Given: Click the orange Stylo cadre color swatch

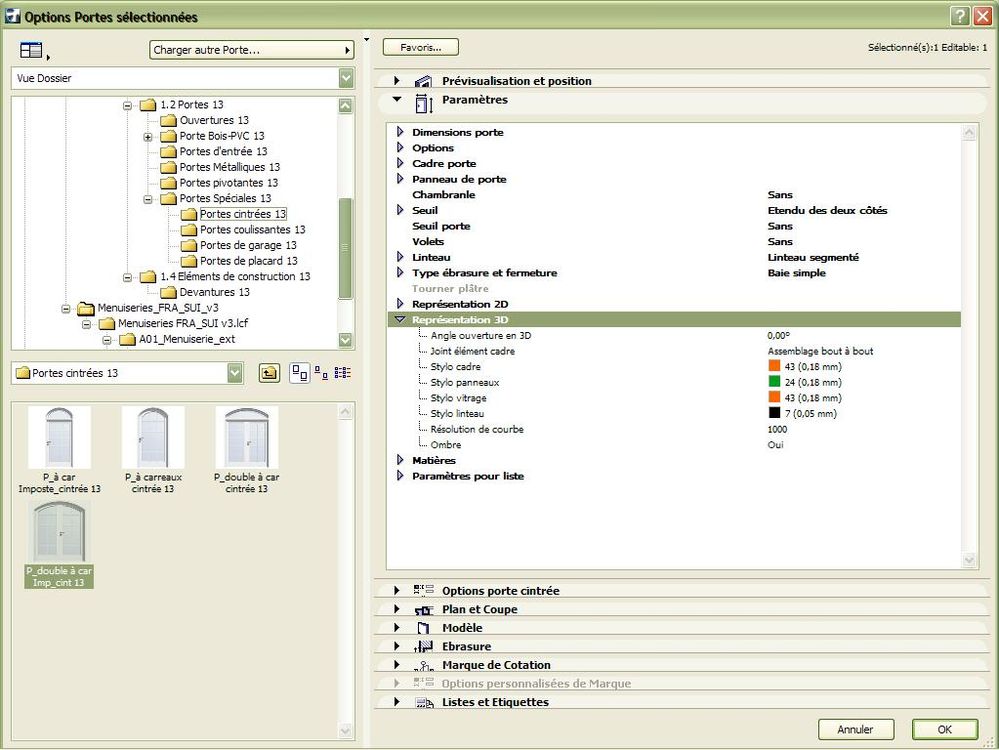Looking at the screenshot, I should (x=774, y=367).
